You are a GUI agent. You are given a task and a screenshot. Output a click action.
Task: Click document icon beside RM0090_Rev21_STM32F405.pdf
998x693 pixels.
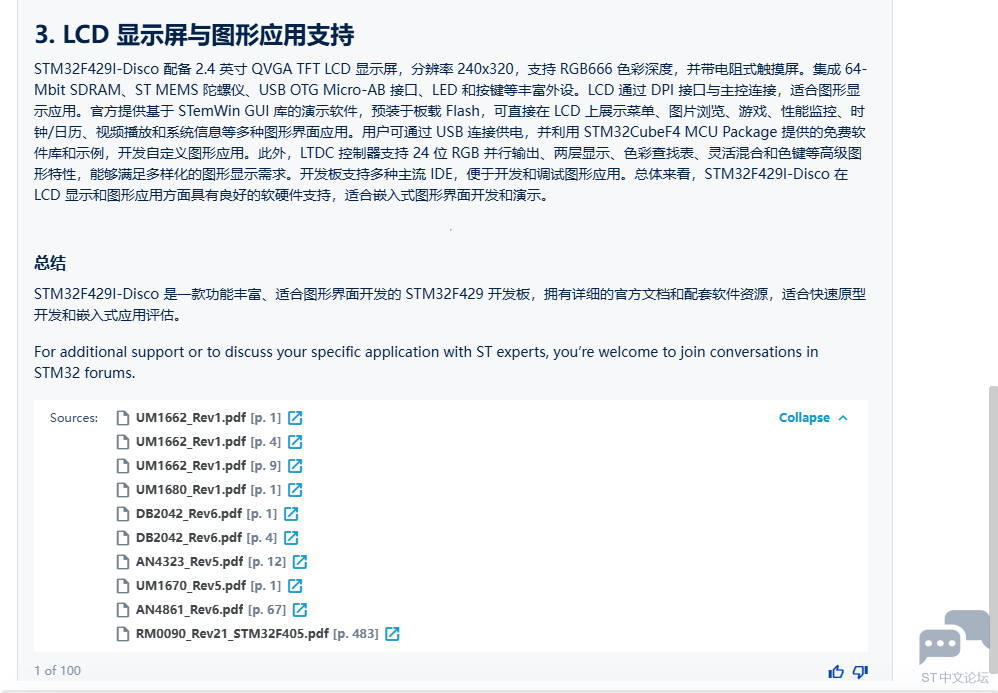pos(123,634)
